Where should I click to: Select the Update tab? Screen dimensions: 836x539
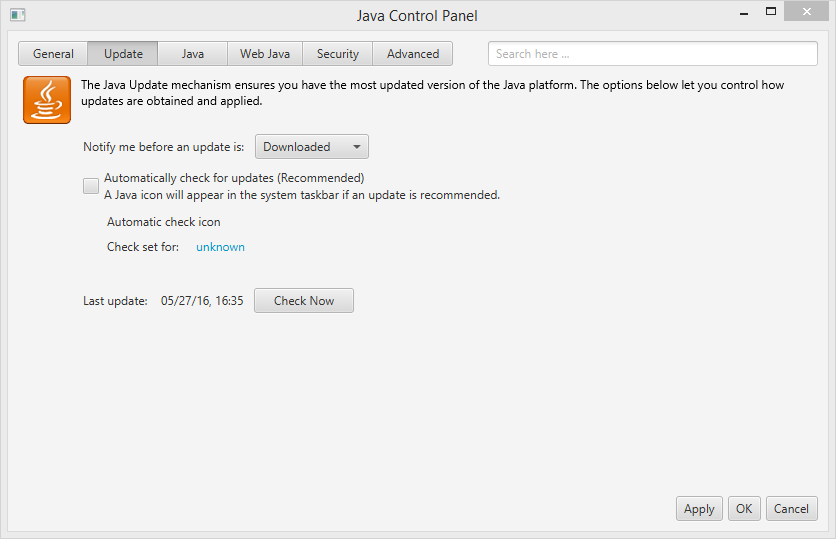(123, 54)
